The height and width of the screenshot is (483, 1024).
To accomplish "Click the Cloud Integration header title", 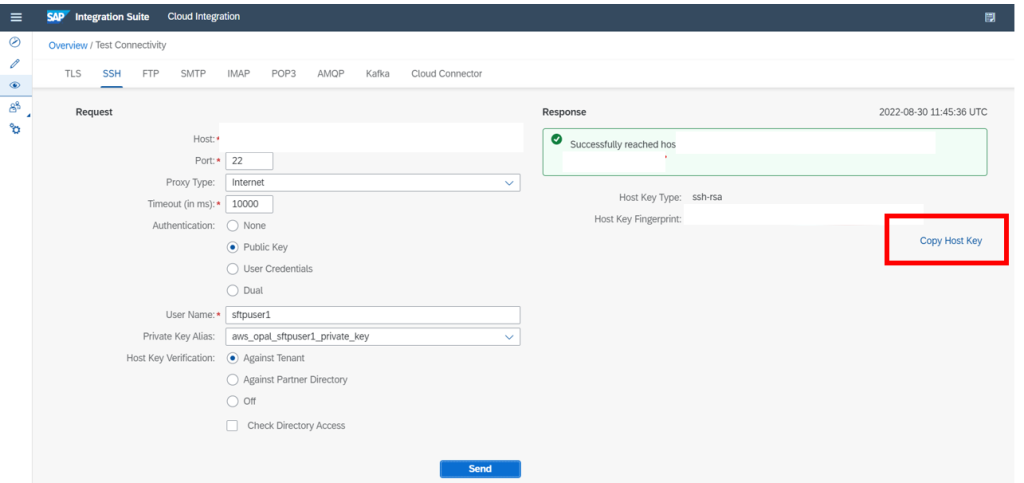I will [204, 16].
